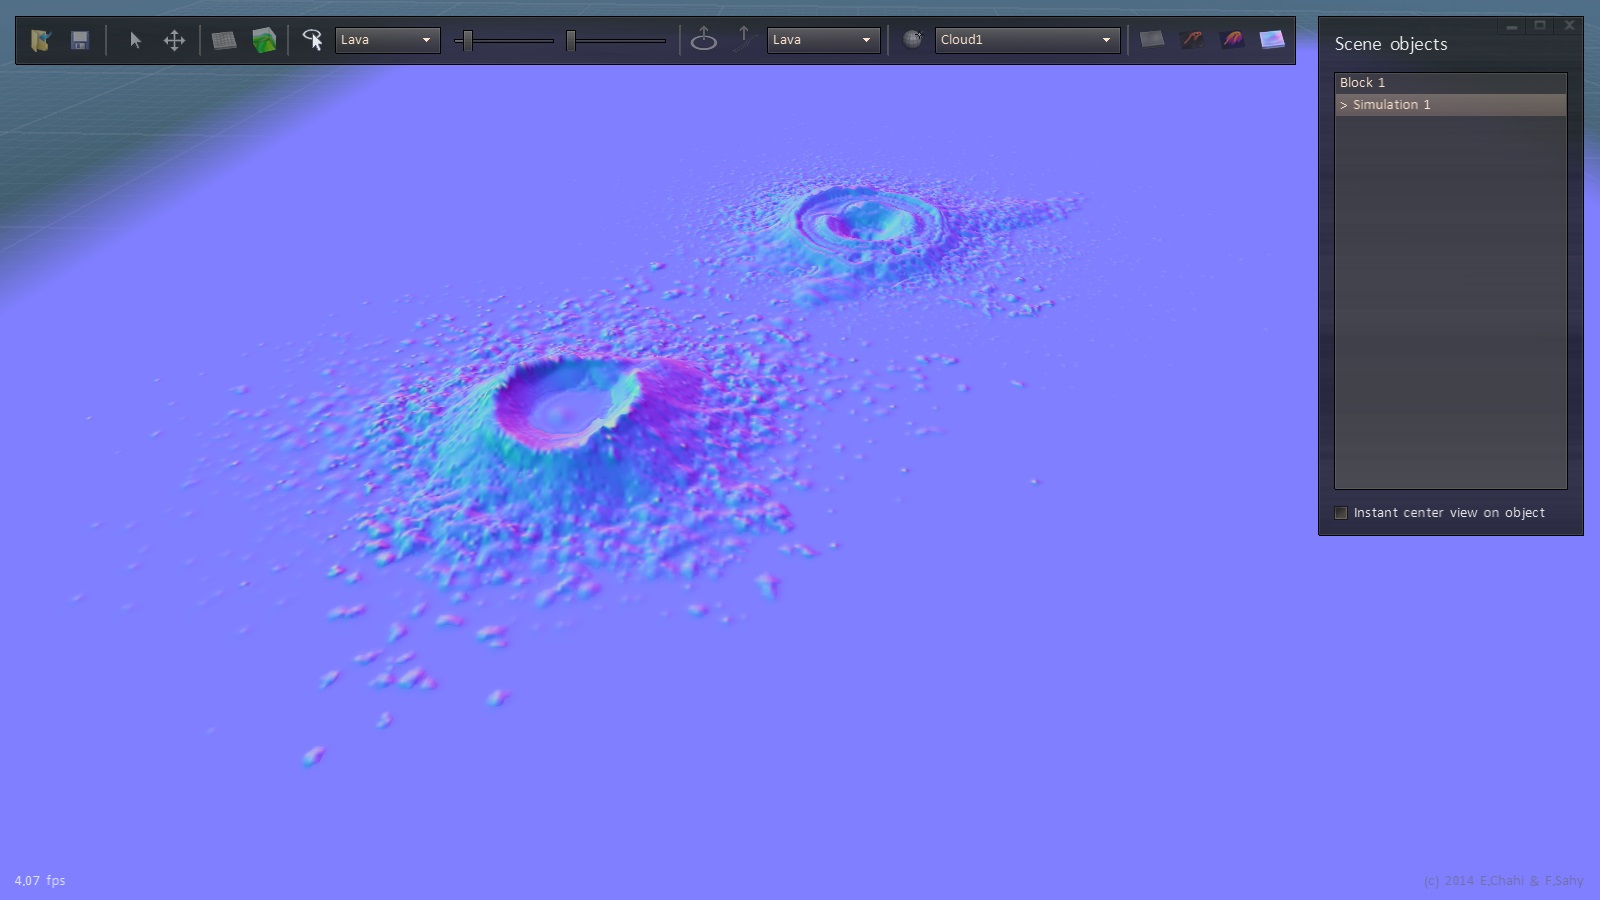
Task: Click the flat gray terrain block icon
Action: point(224,40)
